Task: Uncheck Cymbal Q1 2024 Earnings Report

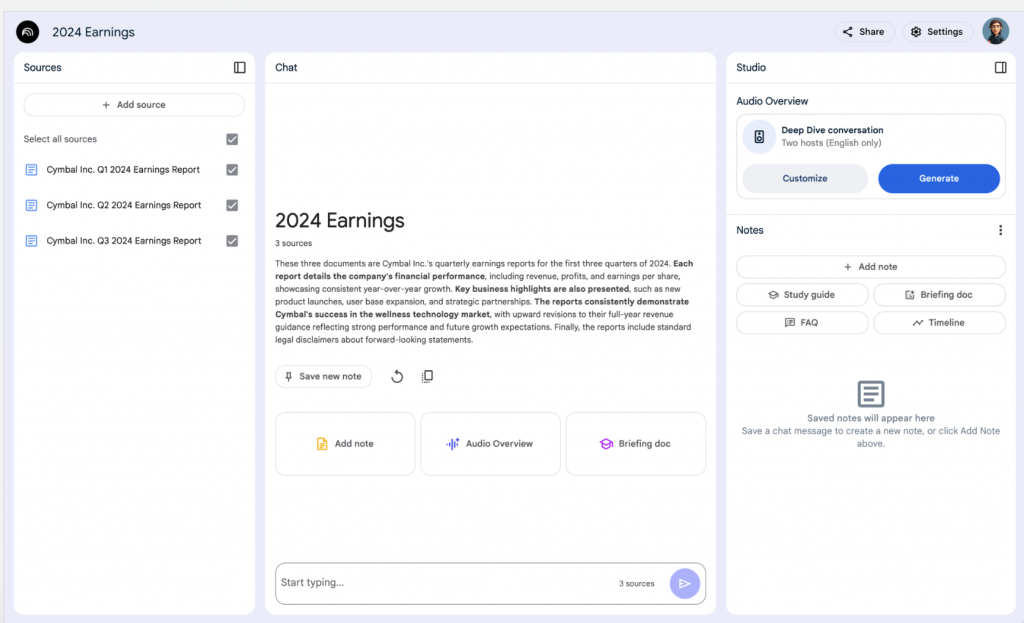Action: click(x=232, y=169)
